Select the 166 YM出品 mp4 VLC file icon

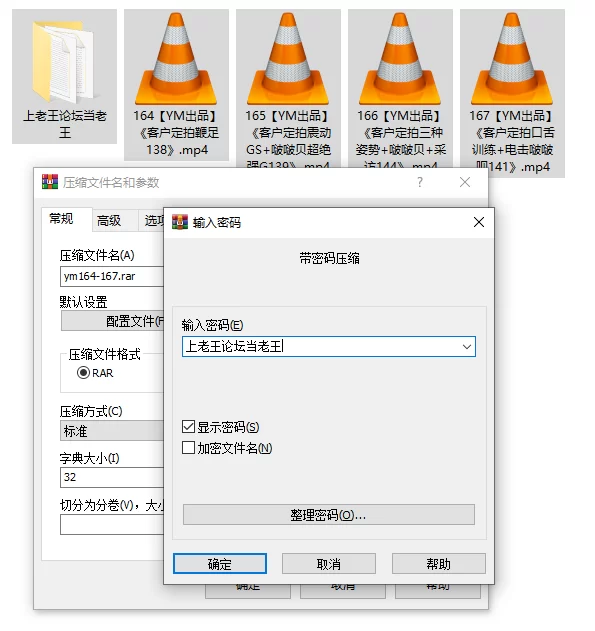click(x=400, y=59)
